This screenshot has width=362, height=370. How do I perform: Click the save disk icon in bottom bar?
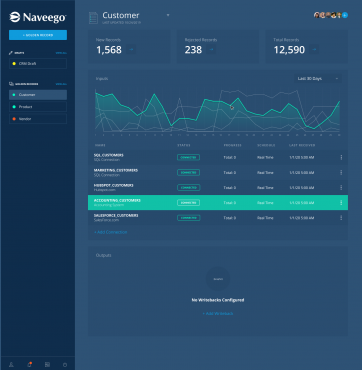click(x=47, y=365)
